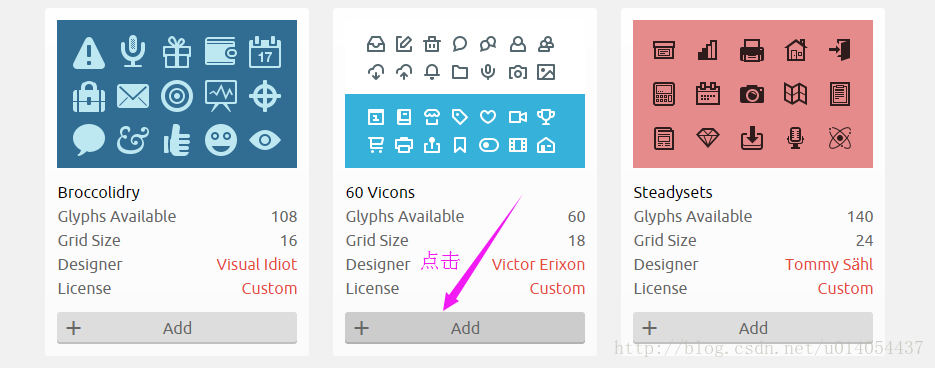Choose the download tray icon in Steadysets
Image resolution: width=935 pixels, height=368 pixels.
coord(752,138)
